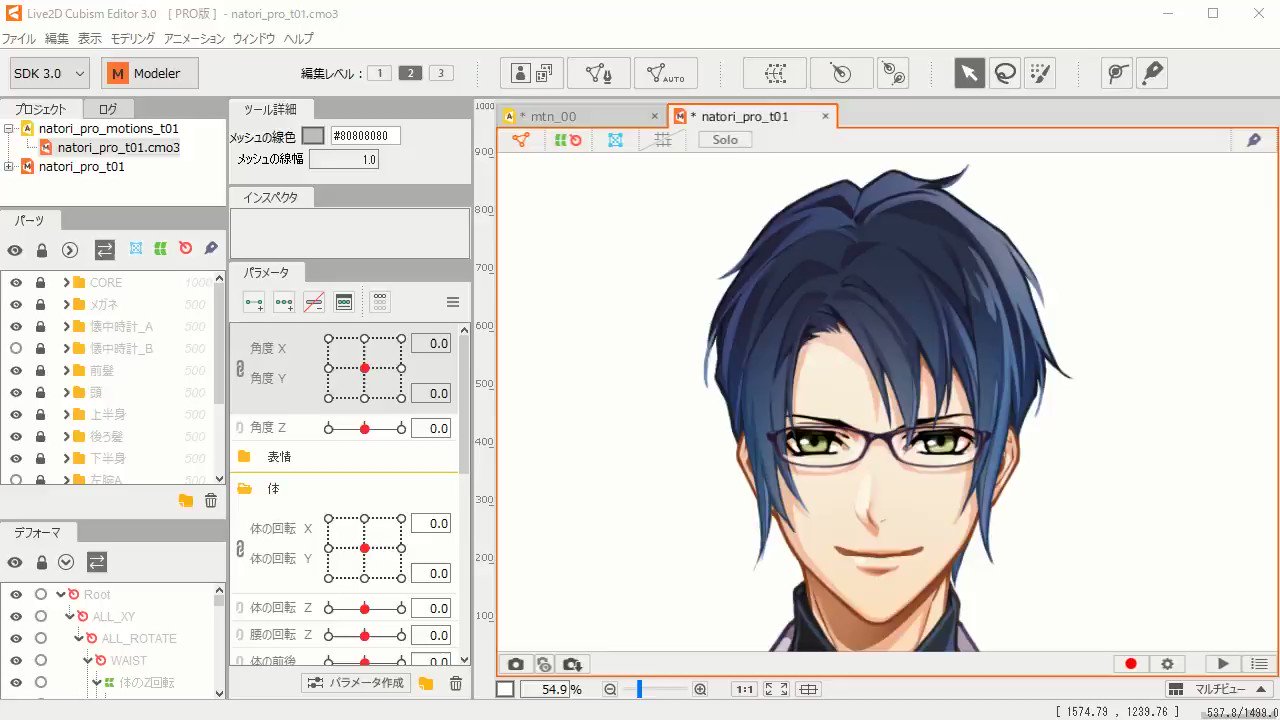Click the mesh color hex input field
This screenshot has width=1280, height=720.
[x=366, y=136]
